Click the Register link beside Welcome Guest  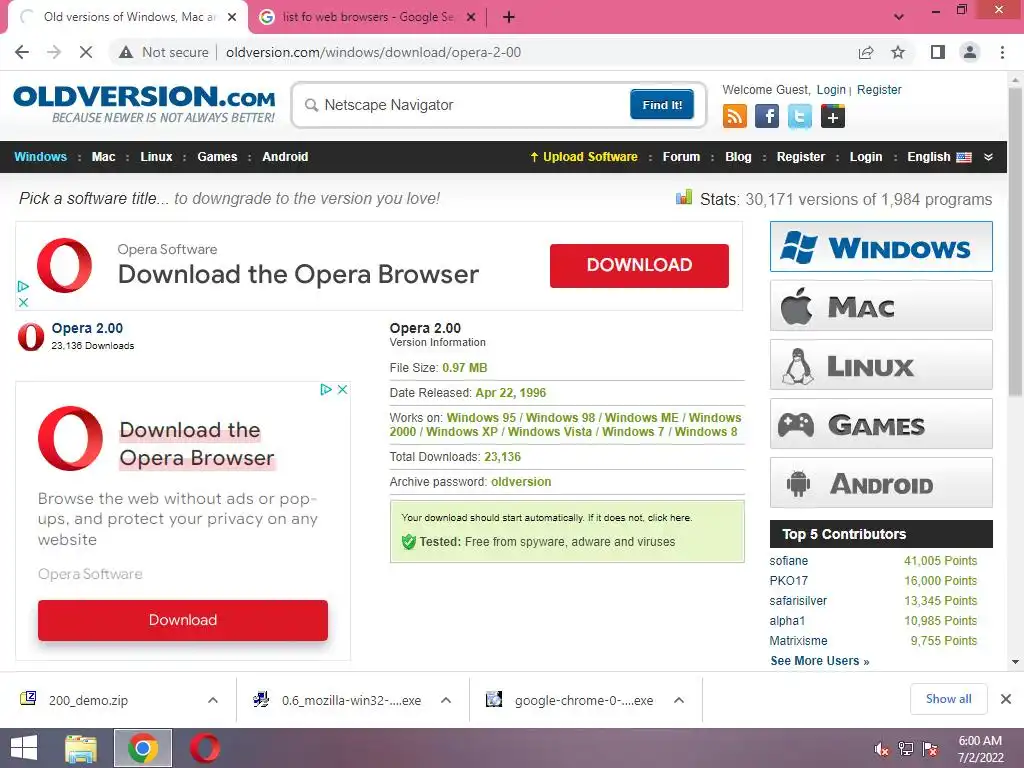tap(879, 89)
